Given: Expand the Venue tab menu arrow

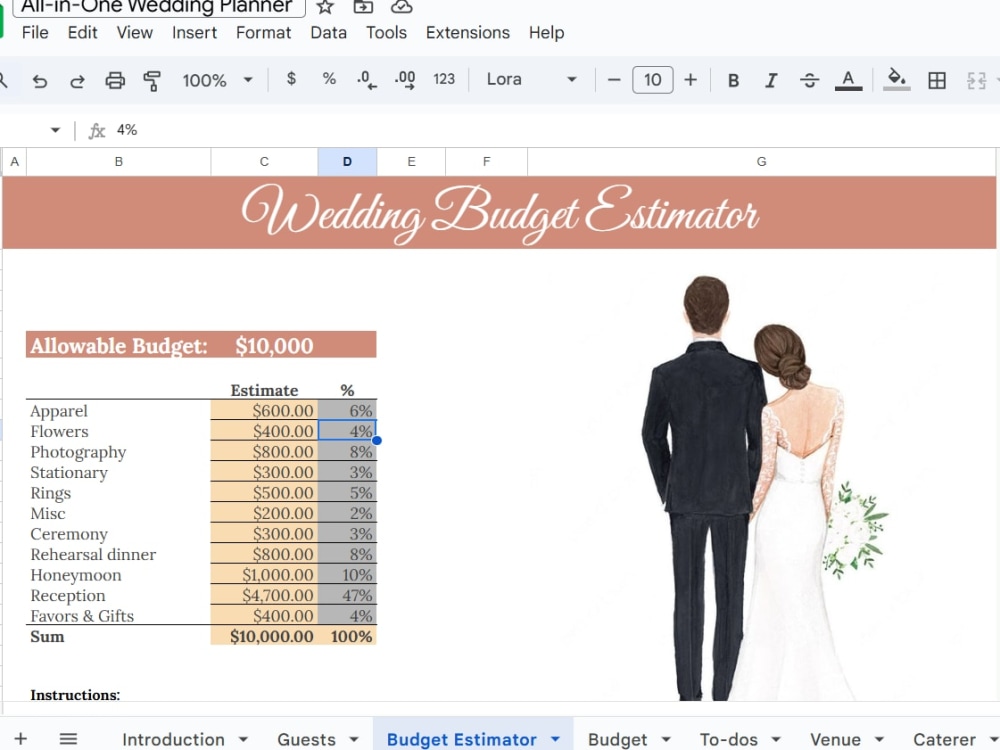Looking at the screenshot, I should (879, 739).
